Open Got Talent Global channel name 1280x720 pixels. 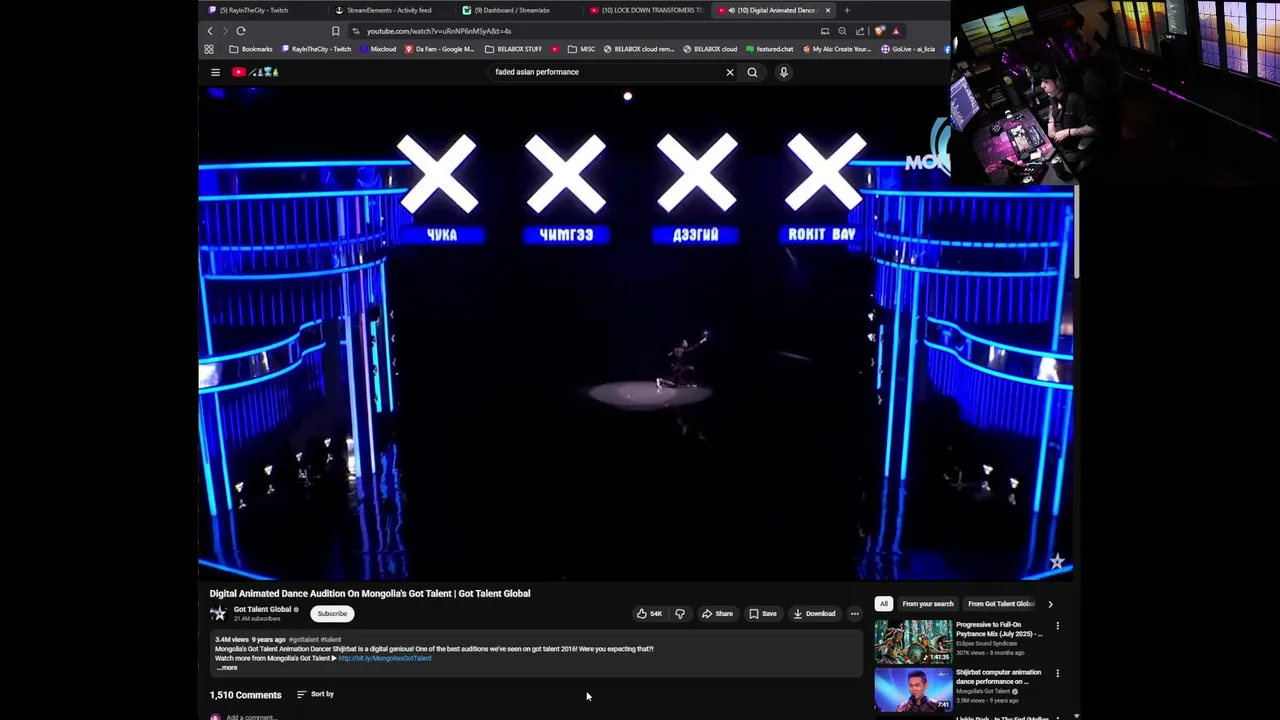pyautogui.click(x=262, y=609)
